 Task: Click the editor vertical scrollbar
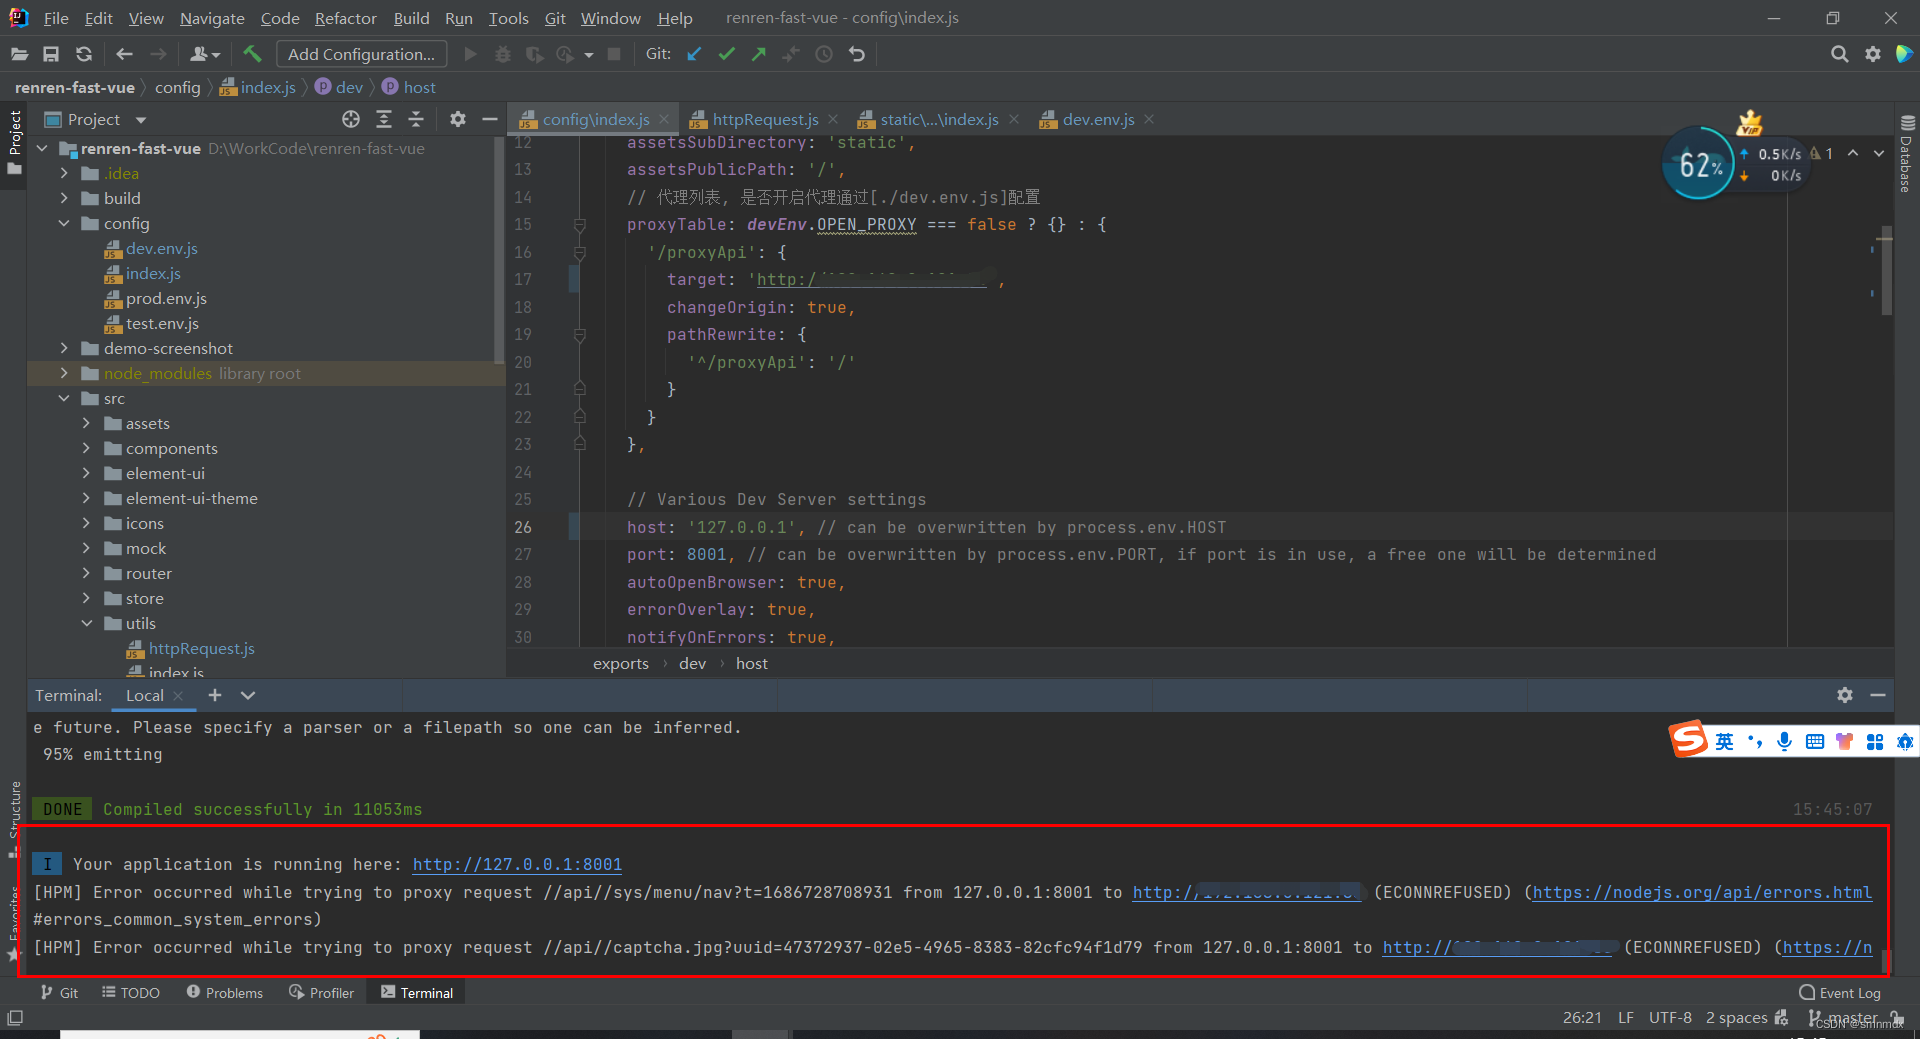[1886, 270]
